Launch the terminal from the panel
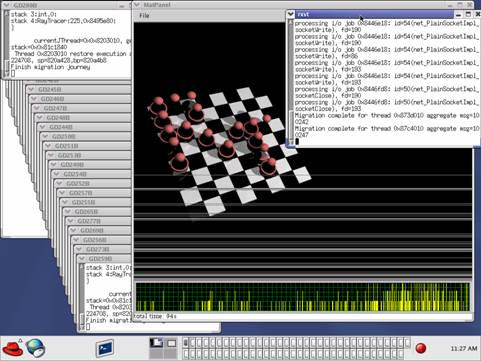 point(105,348)
